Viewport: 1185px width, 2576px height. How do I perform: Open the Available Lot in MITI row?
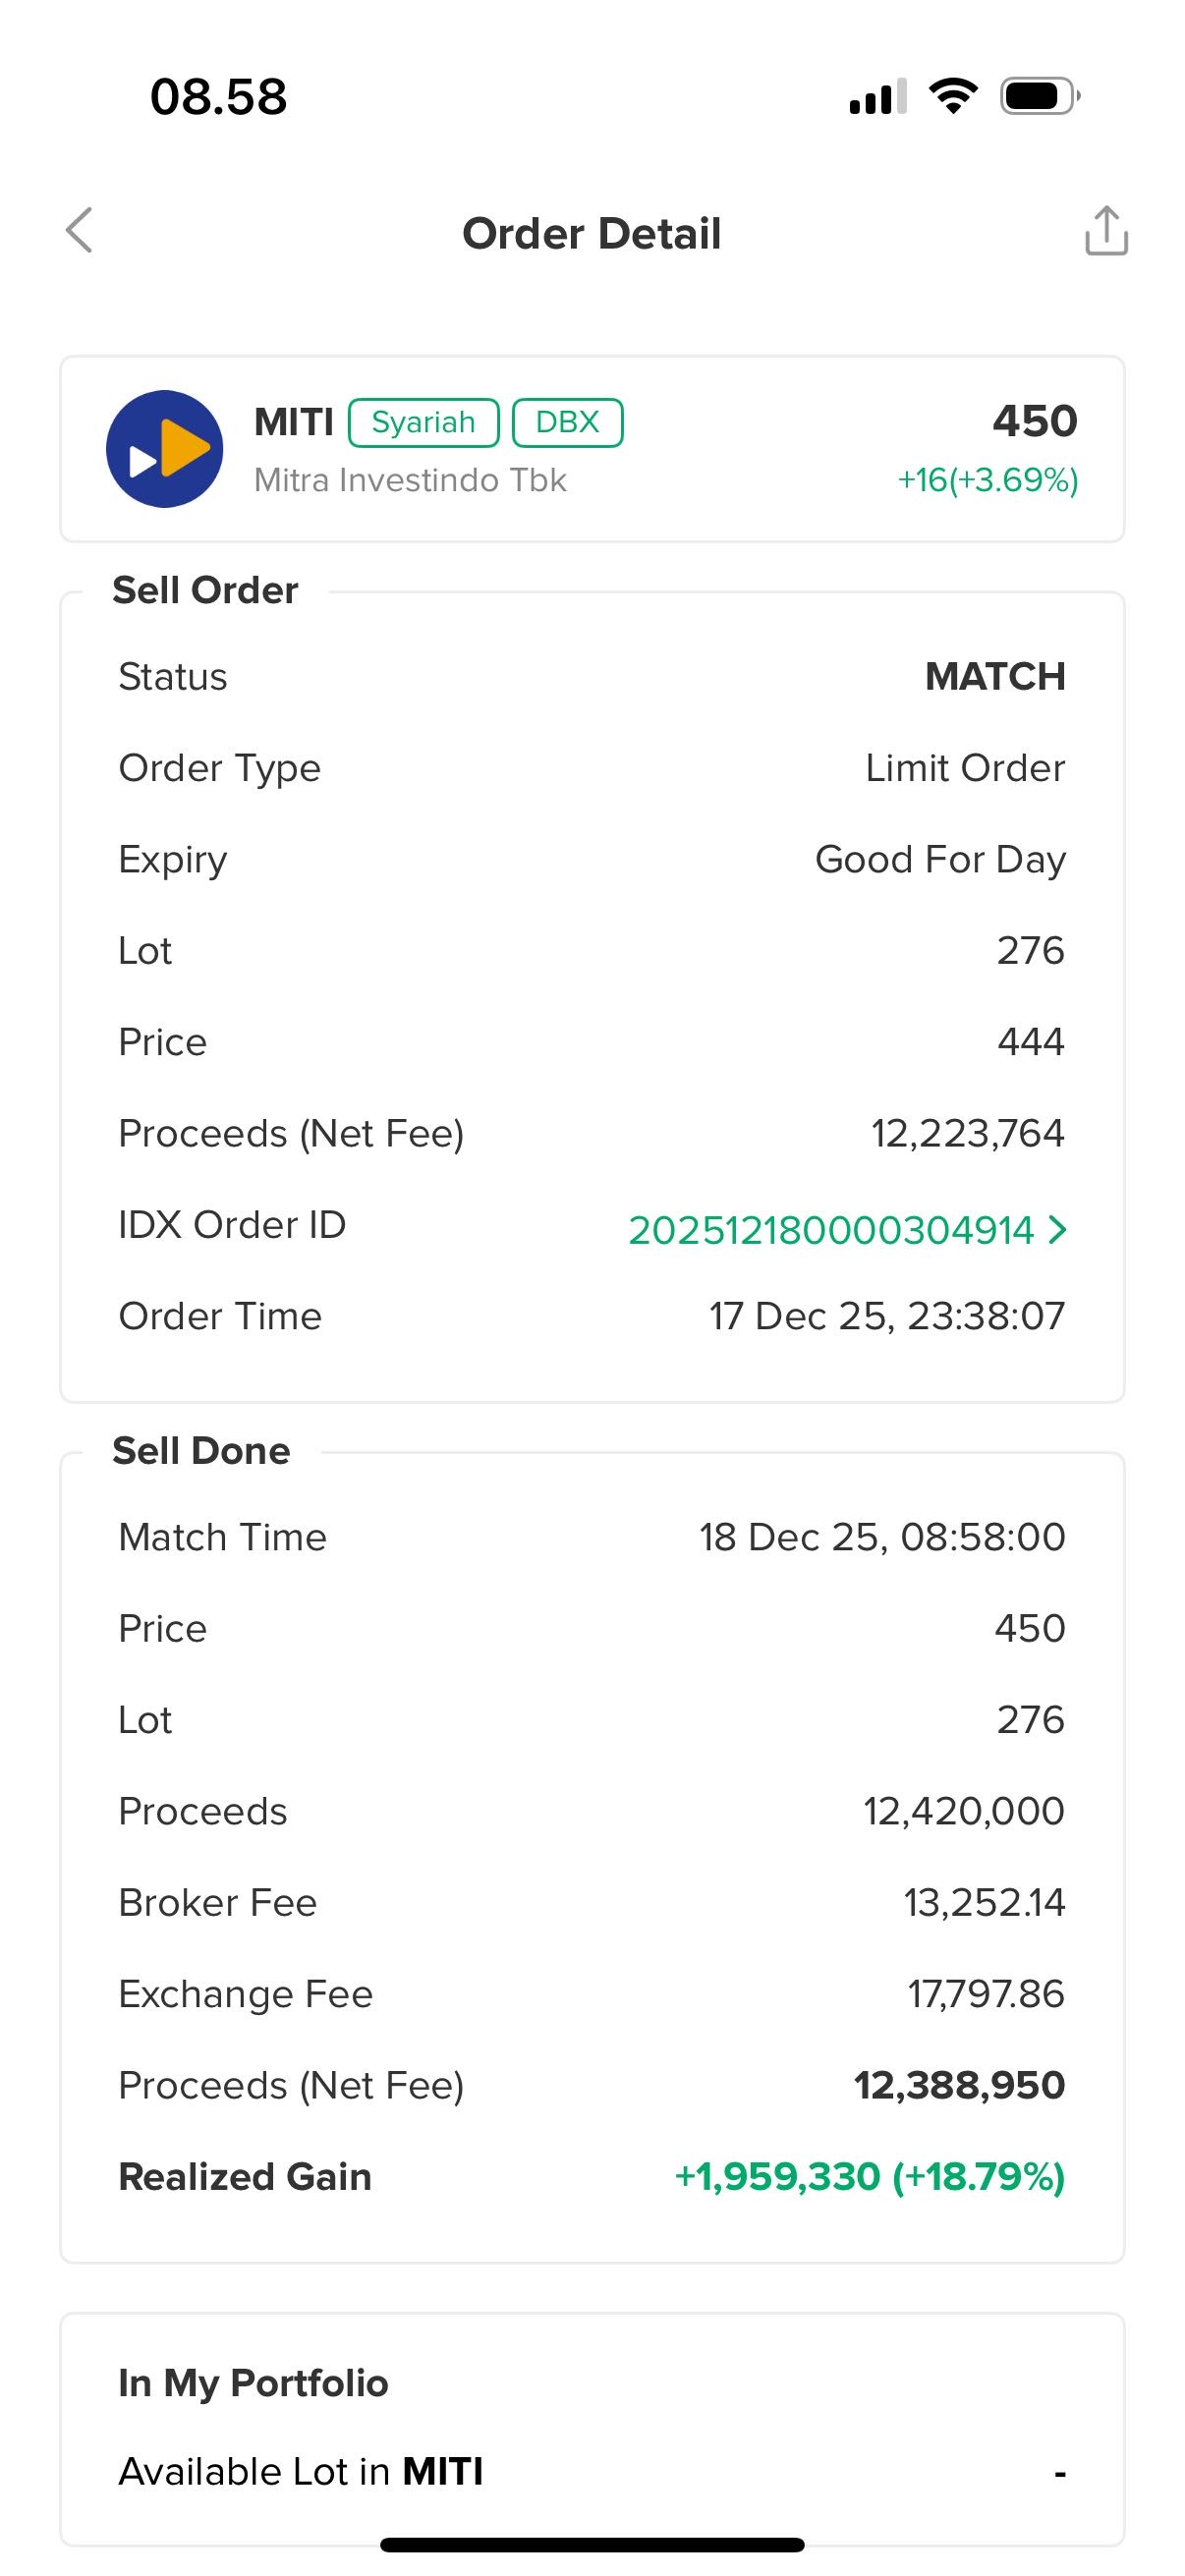coord(590,2471)
